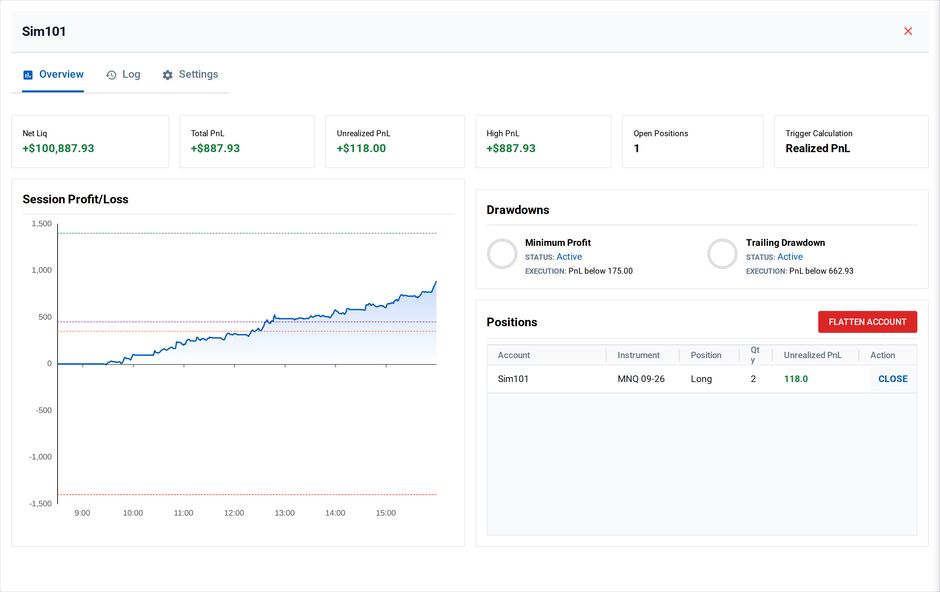Select the Total PnL value

(215, 149)
